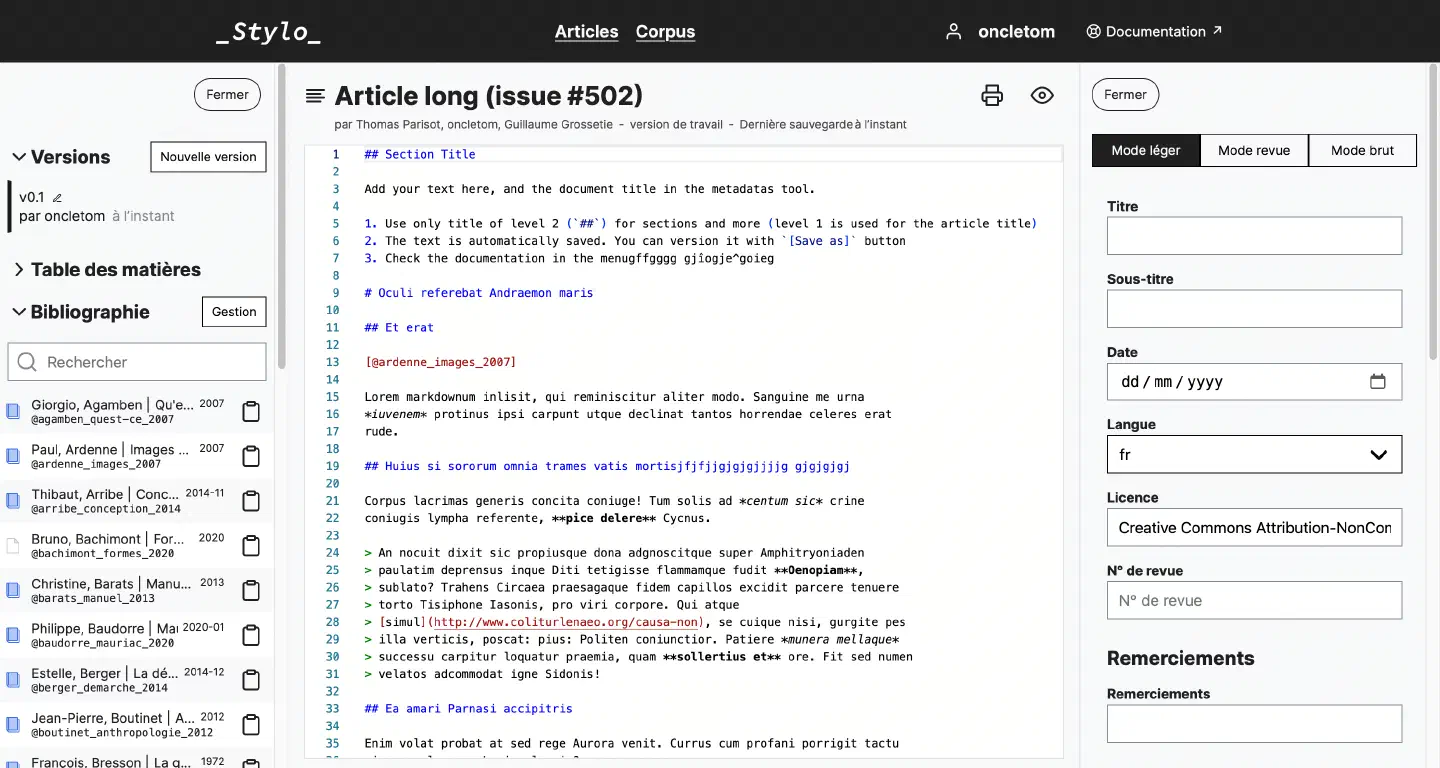Copy citation for Thibaut, Arribe entry
This screenshot has height=768, width=1440.
252,501
